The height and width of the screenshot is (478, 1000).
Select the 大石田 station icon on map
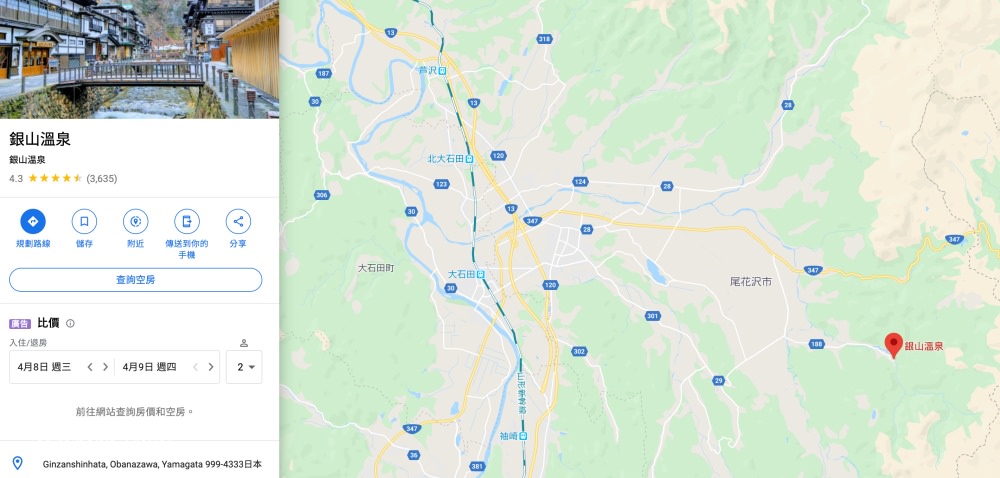[480, 274]
